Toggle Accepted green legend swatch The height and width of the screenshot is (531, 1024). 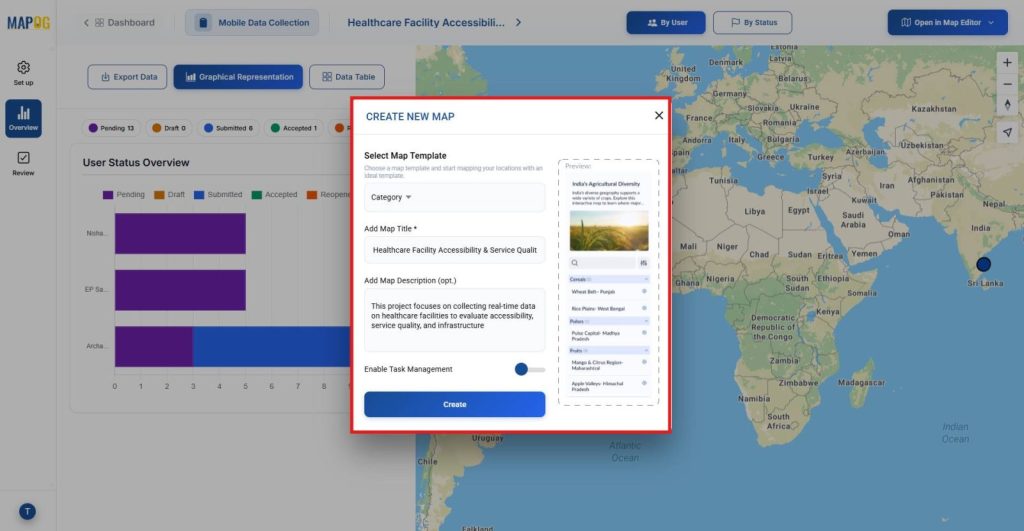pos(257,195)
